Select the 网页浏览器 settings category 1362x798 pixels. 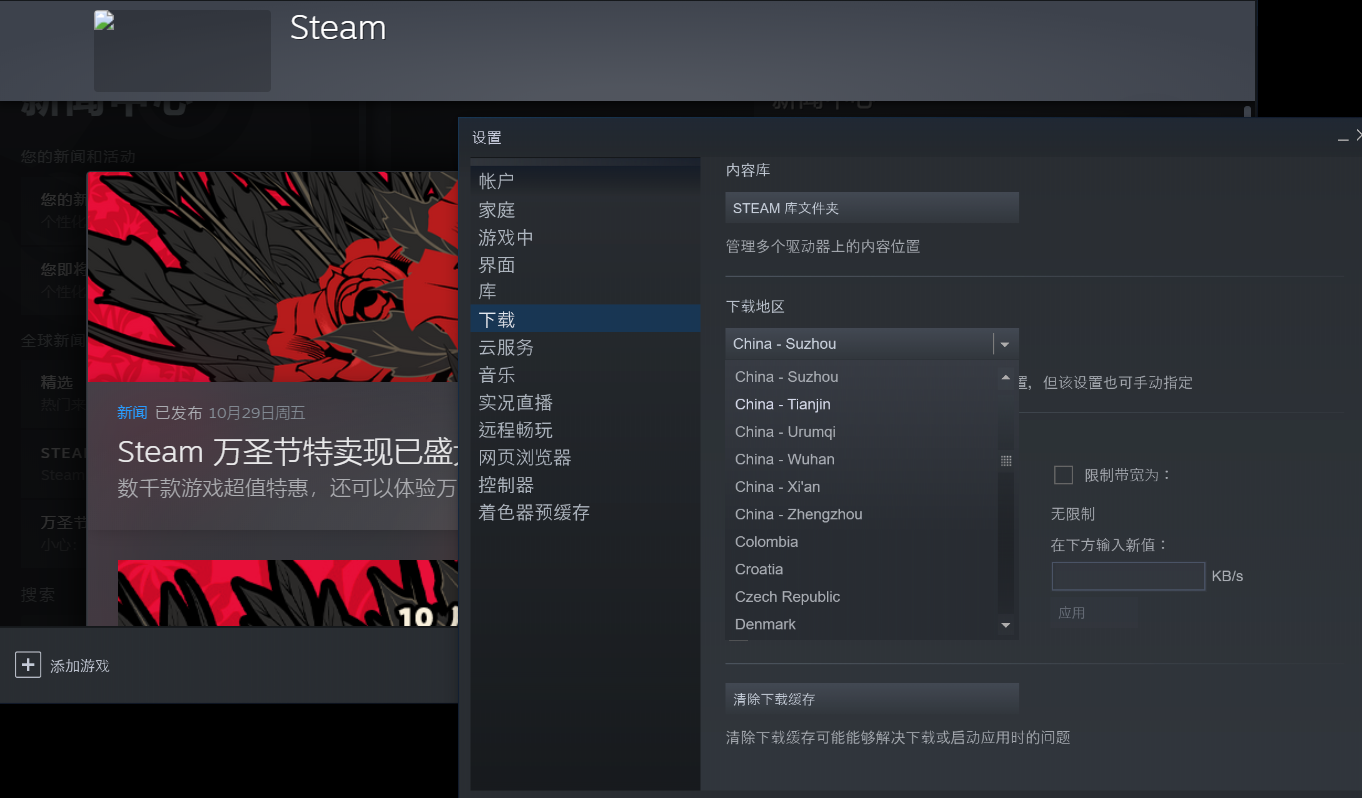point(585,457)
